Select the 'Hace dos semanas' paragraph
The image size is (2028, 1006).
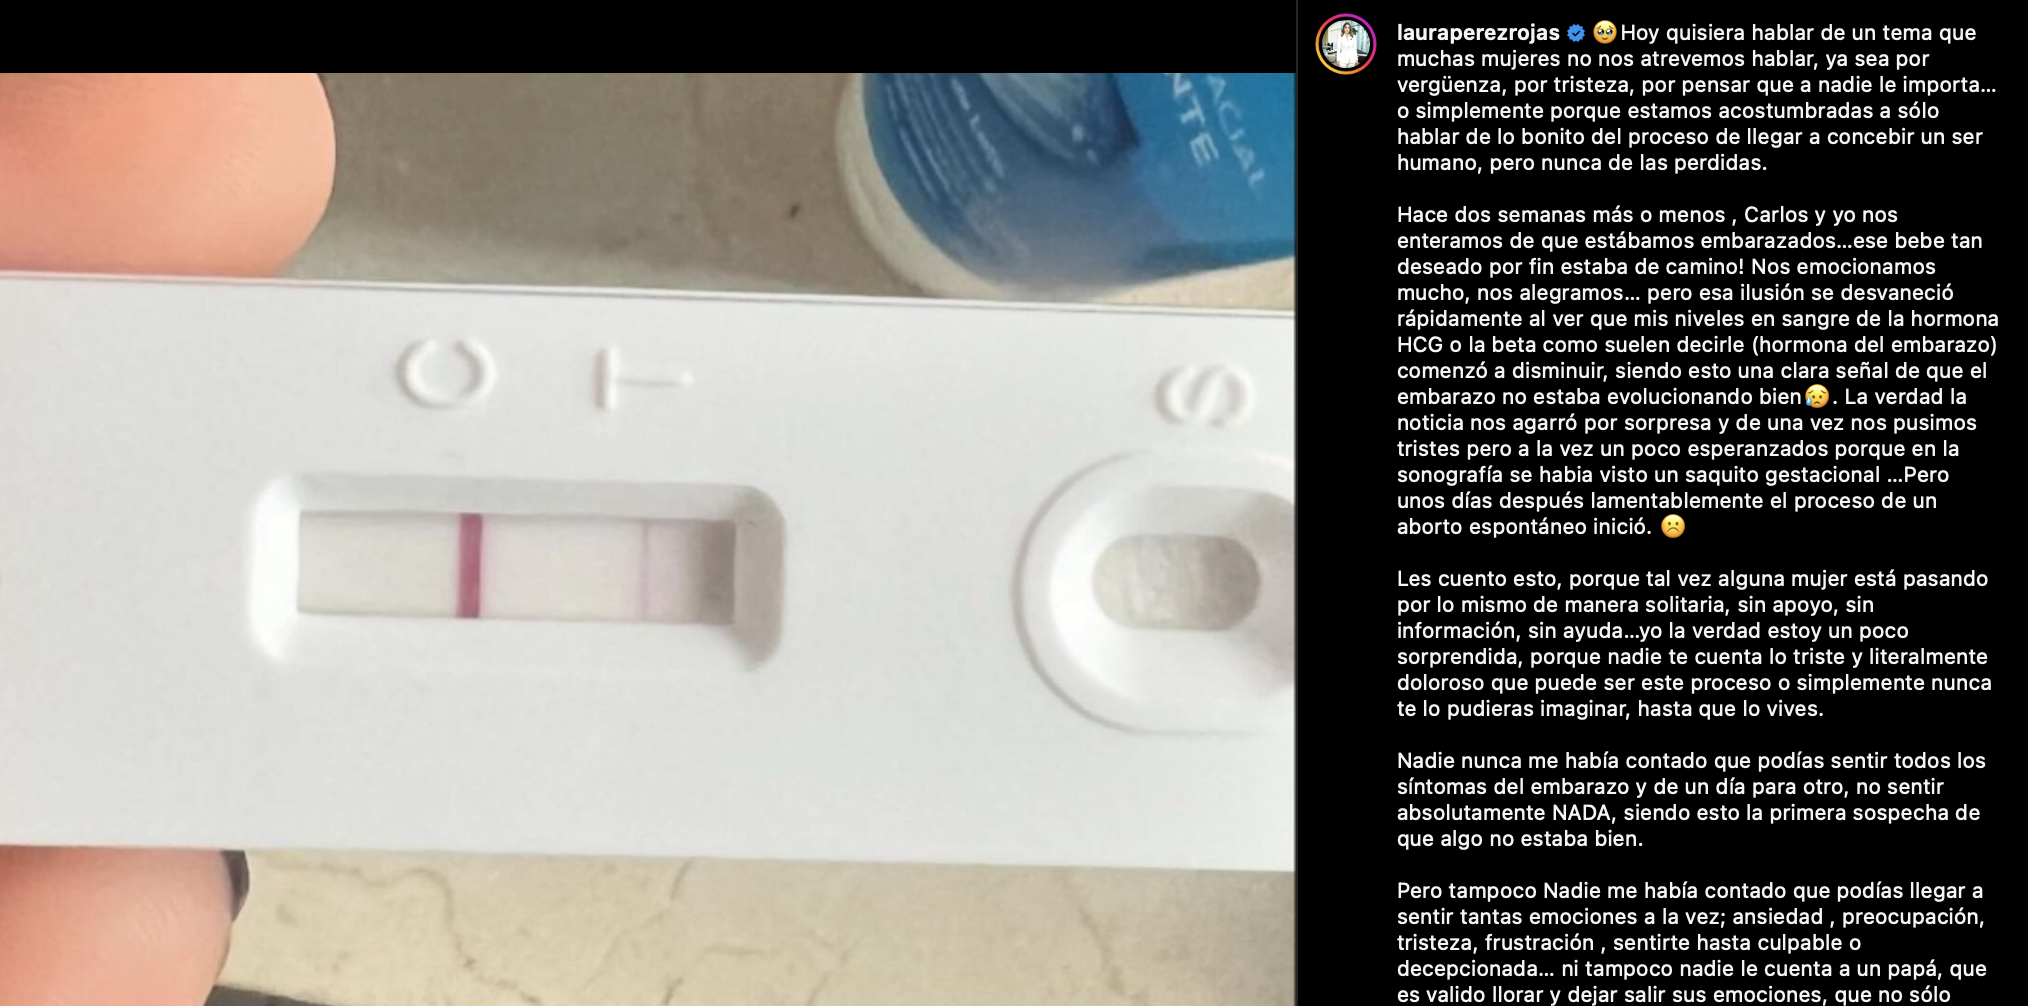click(x=1697, y=371)
